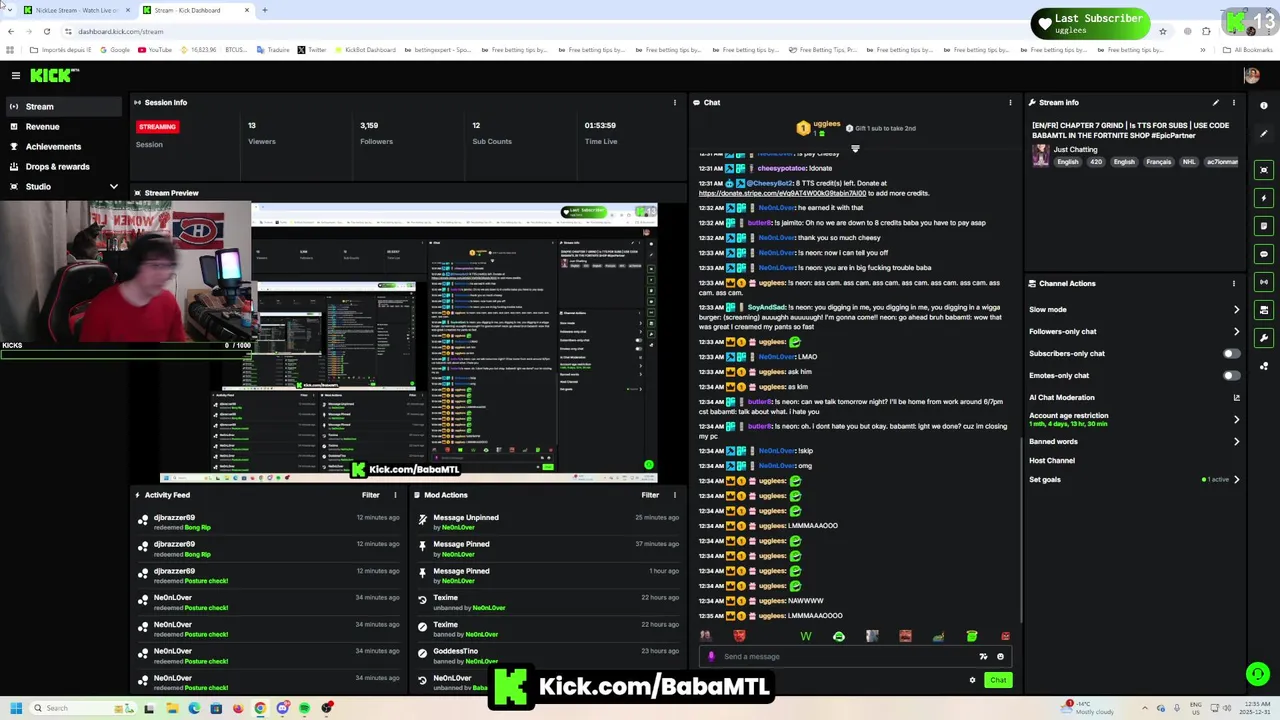Open Mod Actions Filter dropdown

tap(650, 495)
